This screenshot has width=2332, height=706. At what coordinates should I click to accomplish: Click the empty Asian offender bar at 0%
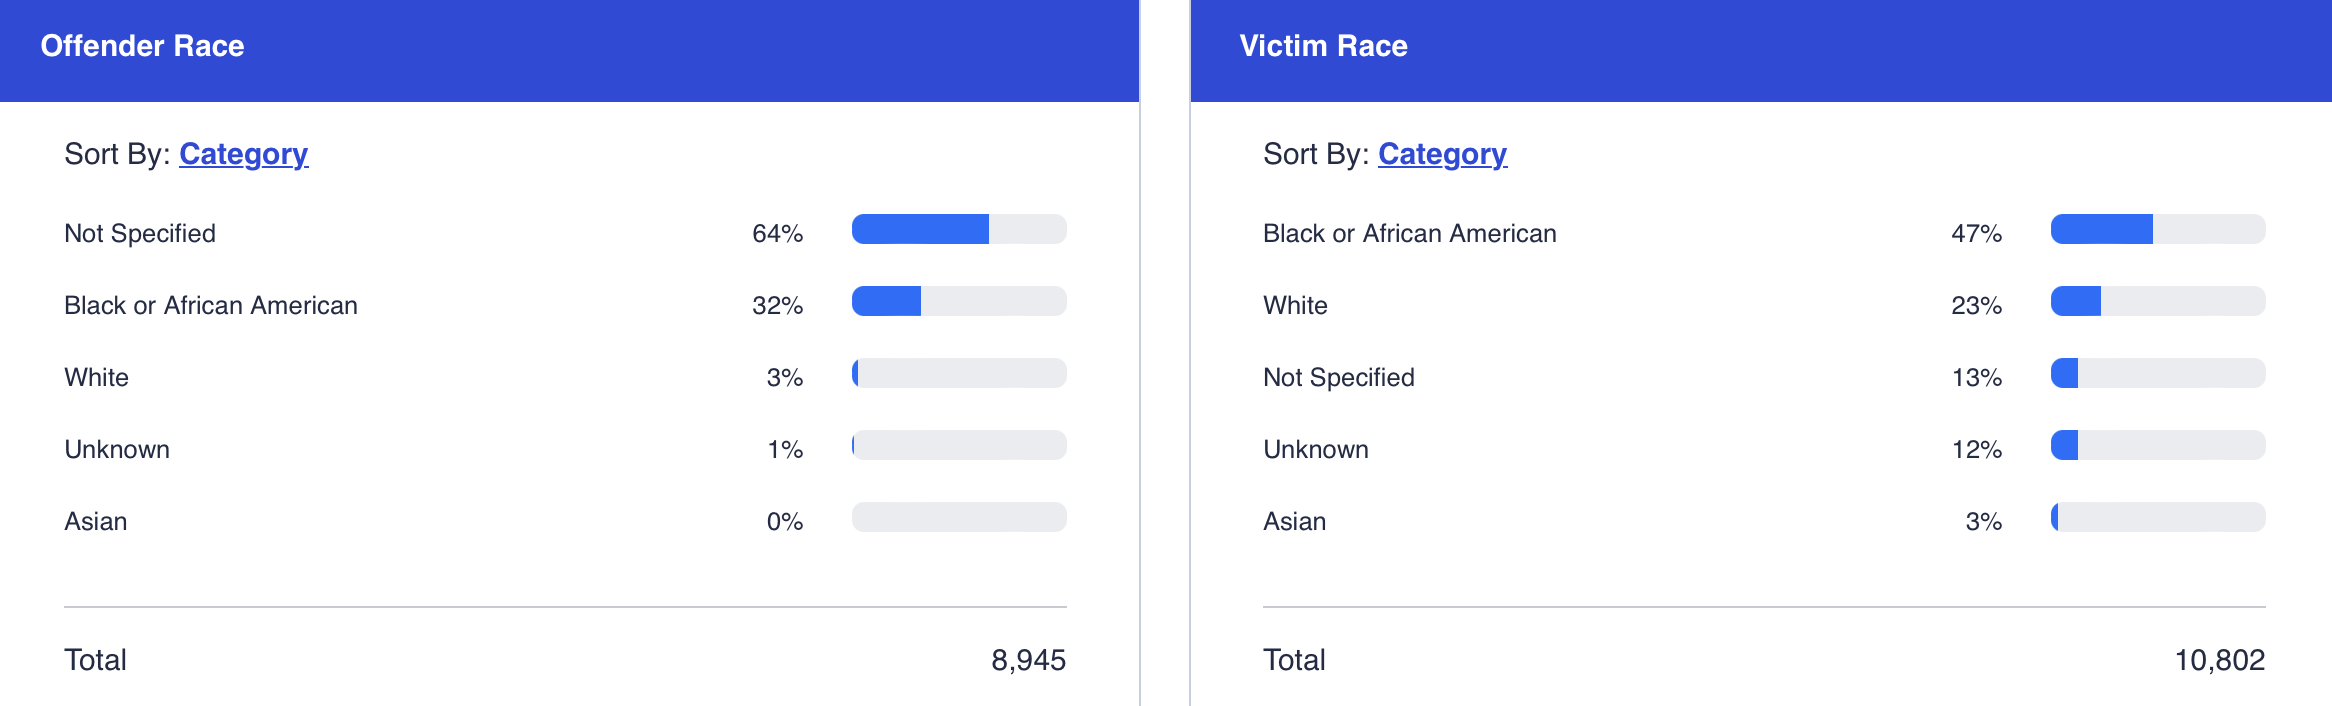(x=958, y=517)
